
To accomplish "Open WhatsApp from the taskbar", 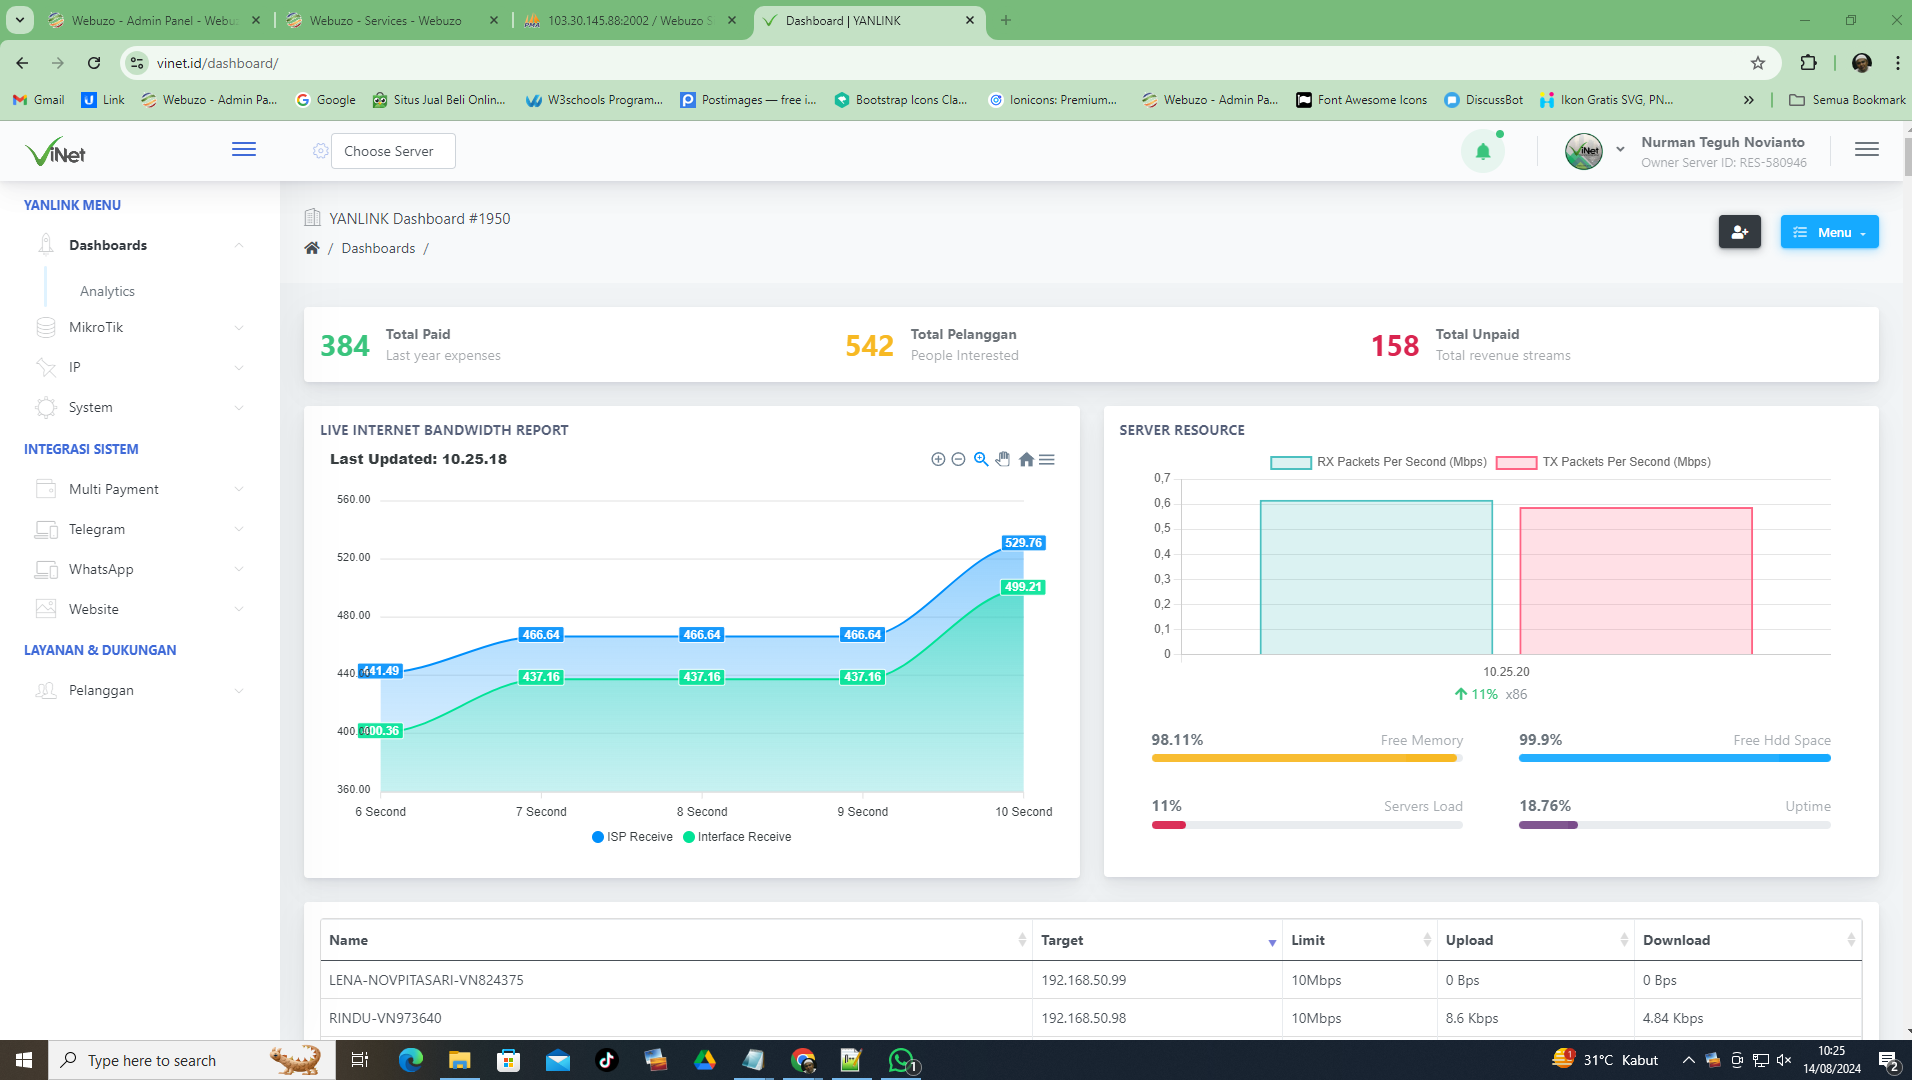I will (901, 1060).
